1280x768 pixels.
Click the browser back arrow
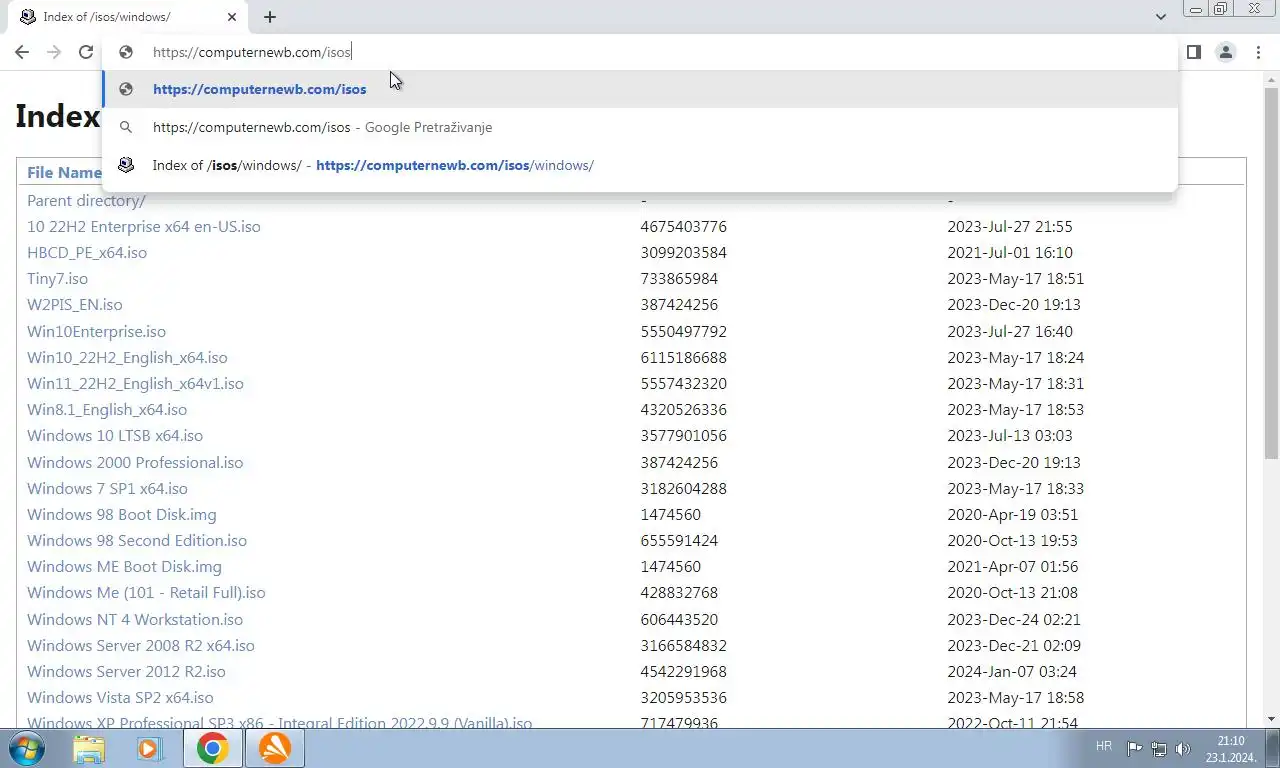[x=22, y=52]
